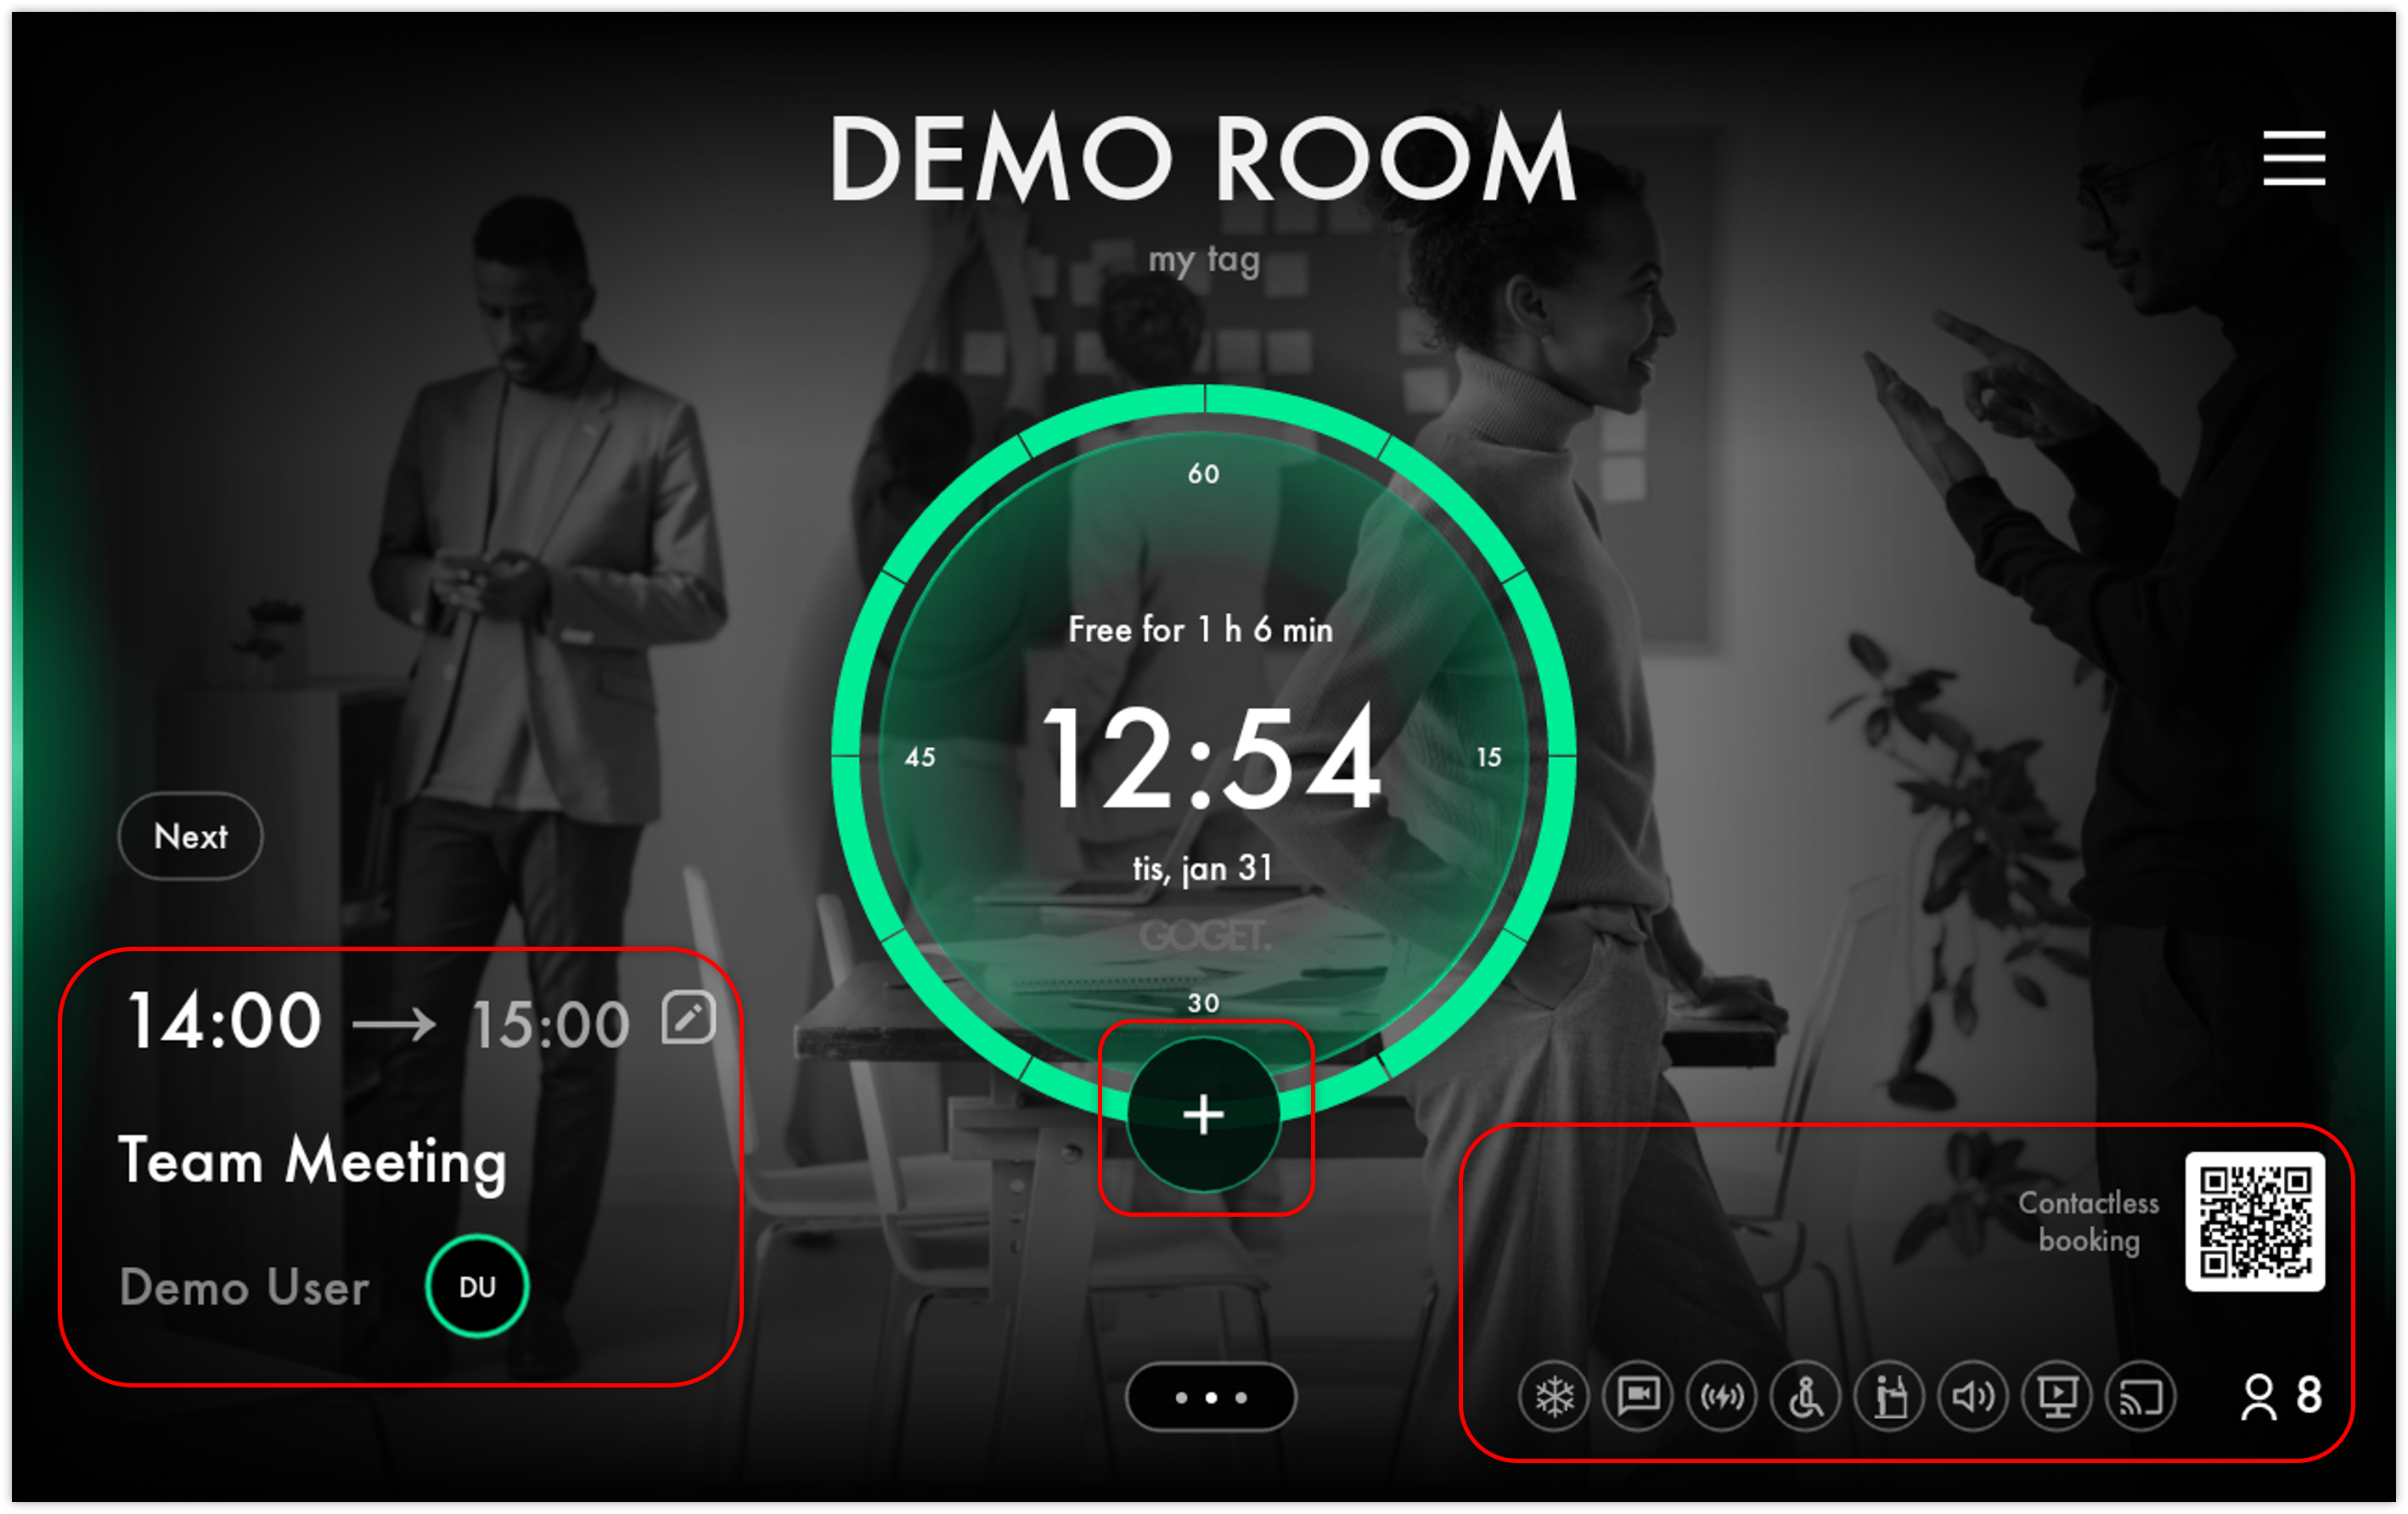Image resolution: width=2408 pixels, height=1514 pixels.
Task: Click the 45 minute mark on dial
Action: tap(920, 757)
